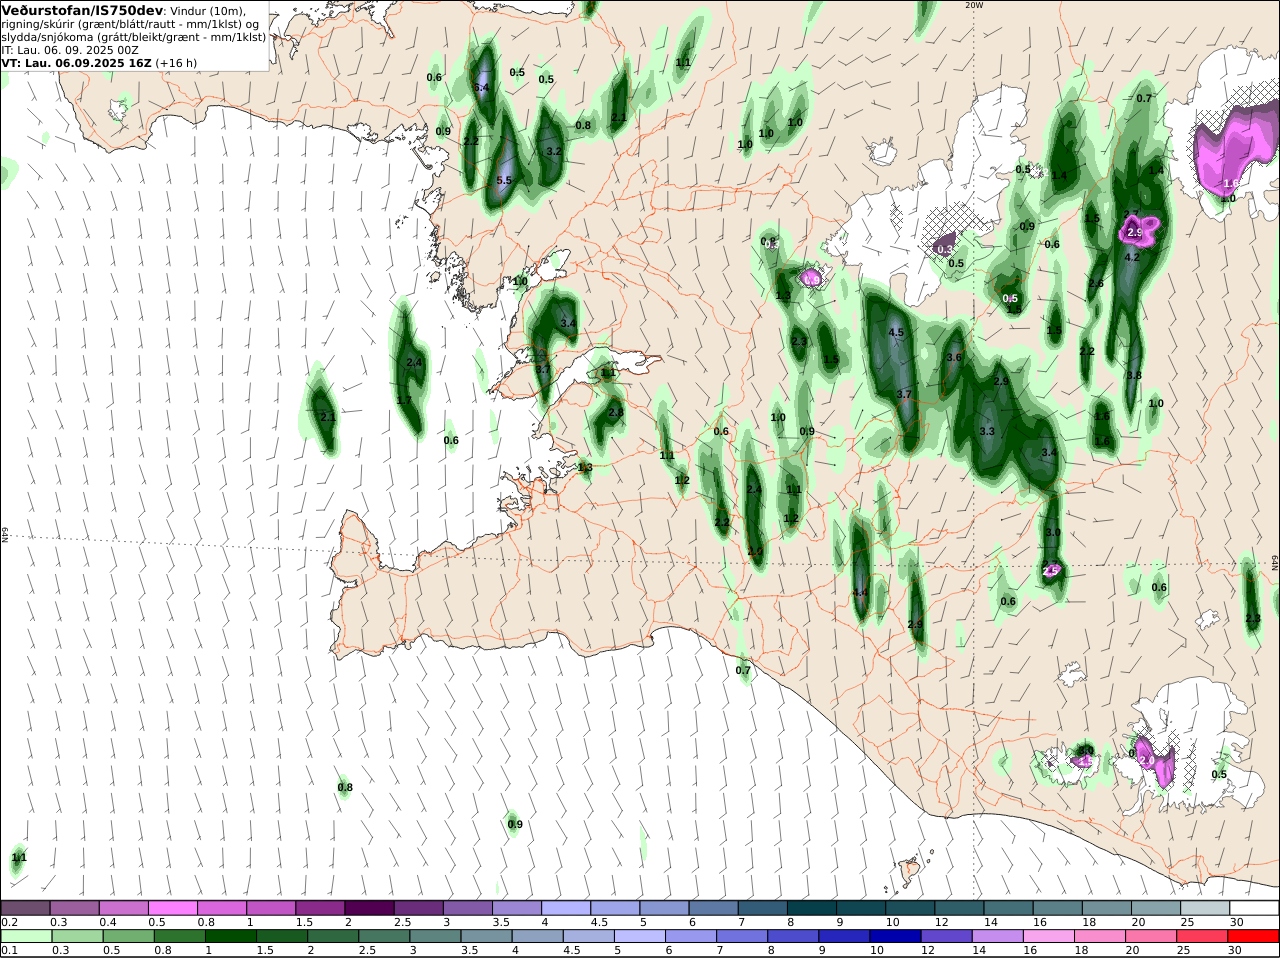This screenshot has width=1280, height=958.
Task: Click the '64N' latitude label on right edge
Action: click(x=1275, y=563)
